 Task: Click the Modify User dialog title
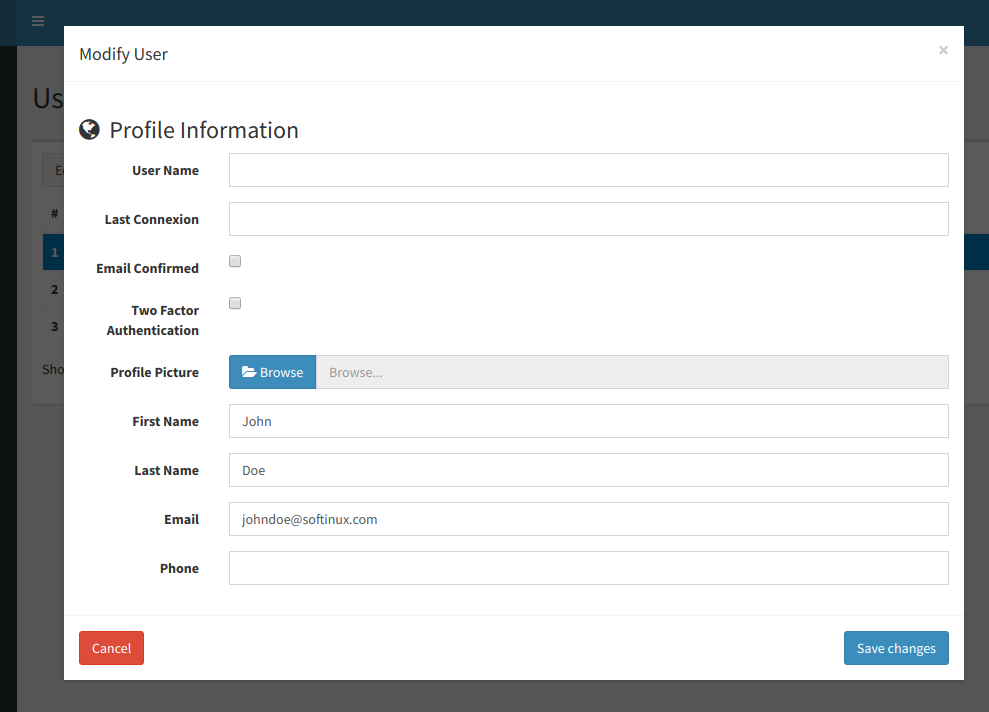(x=123, y=54)
